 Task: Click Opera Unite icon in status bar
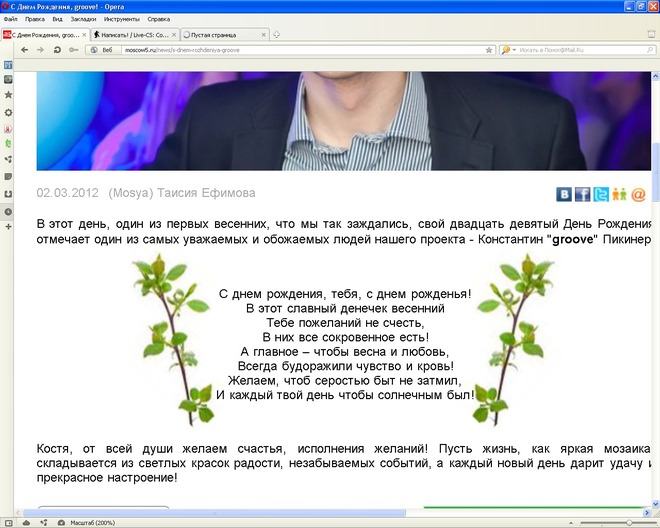point(44,523)
